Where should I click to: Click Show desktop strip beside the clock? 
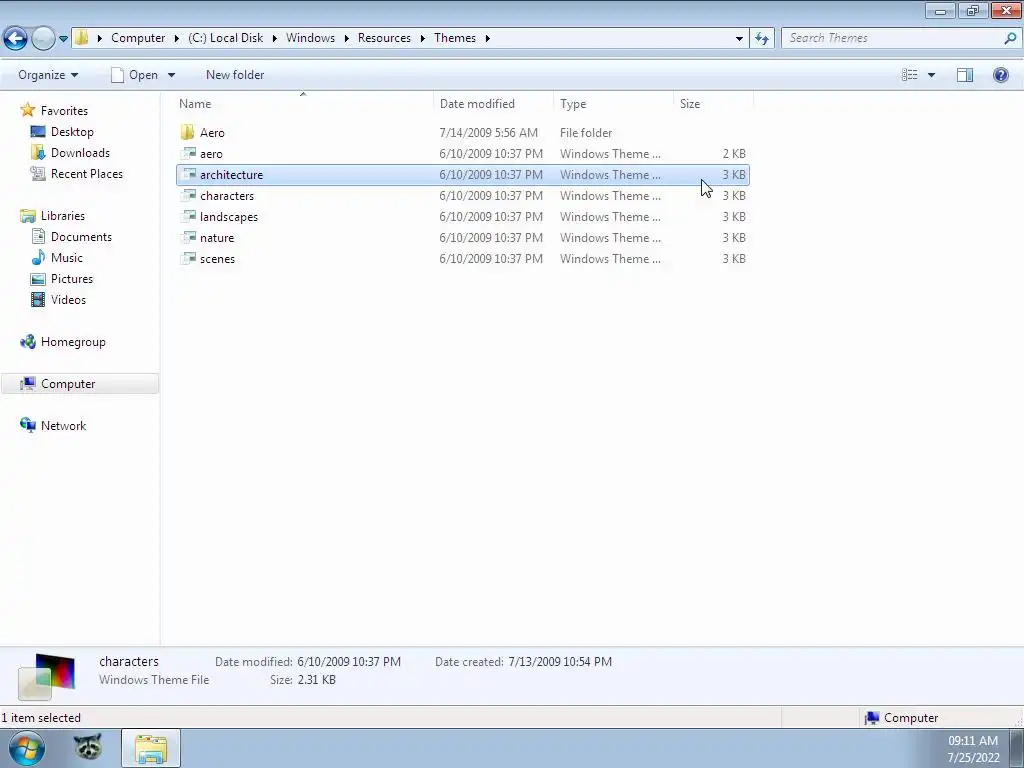click(1016, 748)
